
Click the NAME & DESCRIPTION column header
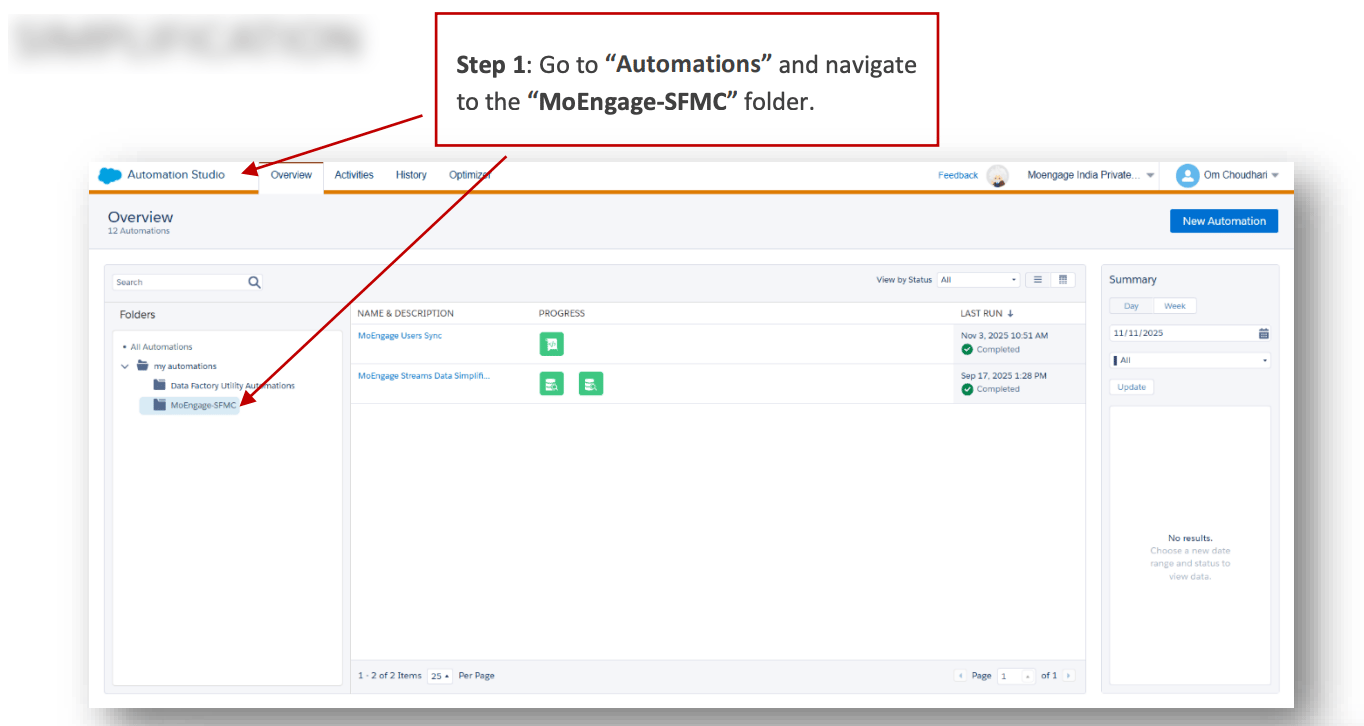pos(406,313)
